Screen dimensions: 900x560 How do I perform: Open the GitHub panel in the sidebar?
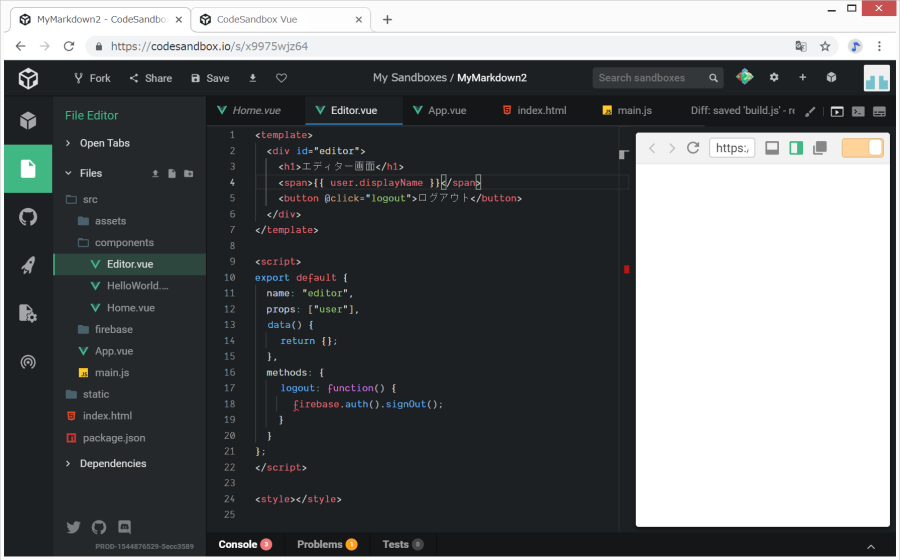[x=28, y=217]
